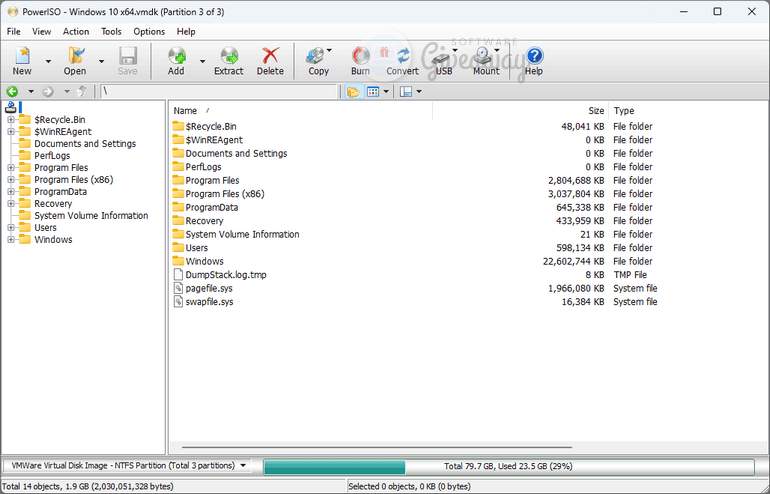Click the Extract toolbar icon

(x=228, y=57)
